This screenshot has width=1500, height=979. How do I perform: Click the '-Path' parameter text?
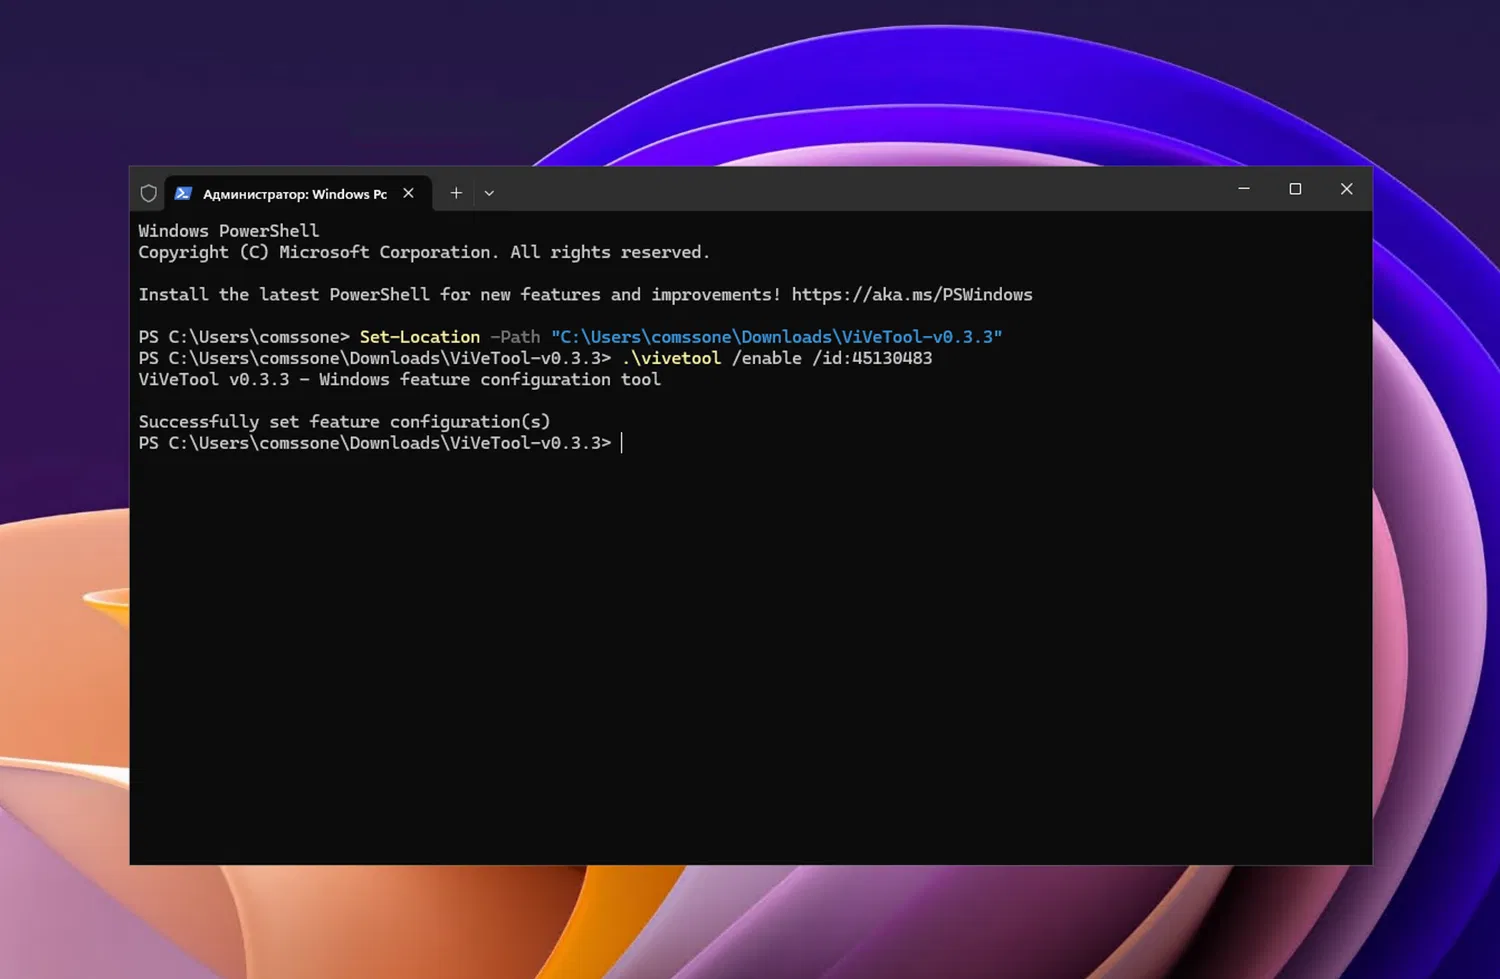(x=515, y=337)
